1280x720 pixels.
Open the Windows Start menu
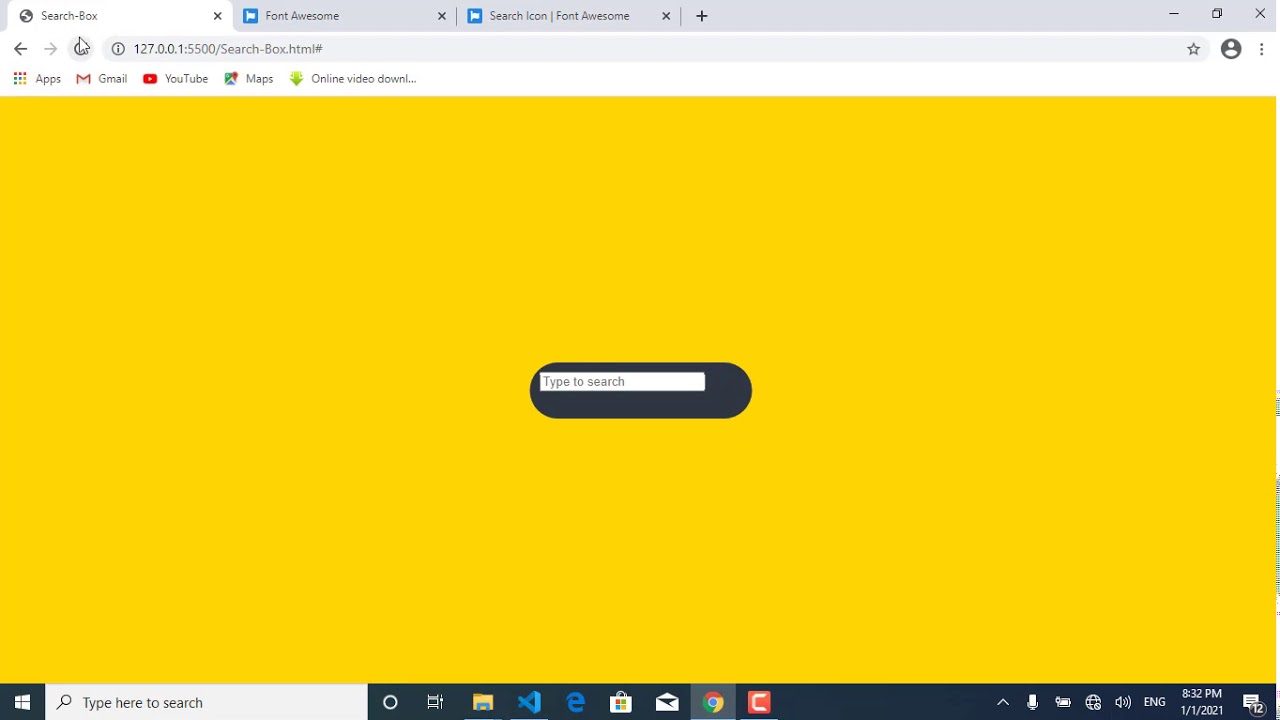coord(22,702)
